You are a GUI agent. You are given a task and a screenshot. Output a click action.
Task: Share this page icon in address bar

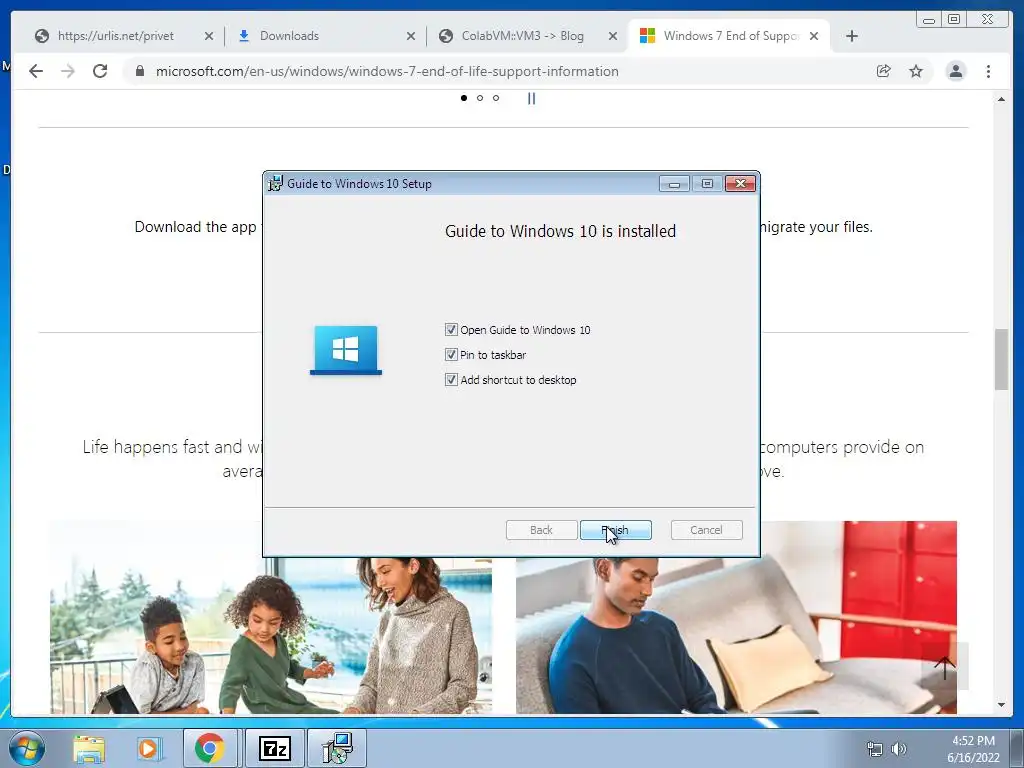[884, 71]
